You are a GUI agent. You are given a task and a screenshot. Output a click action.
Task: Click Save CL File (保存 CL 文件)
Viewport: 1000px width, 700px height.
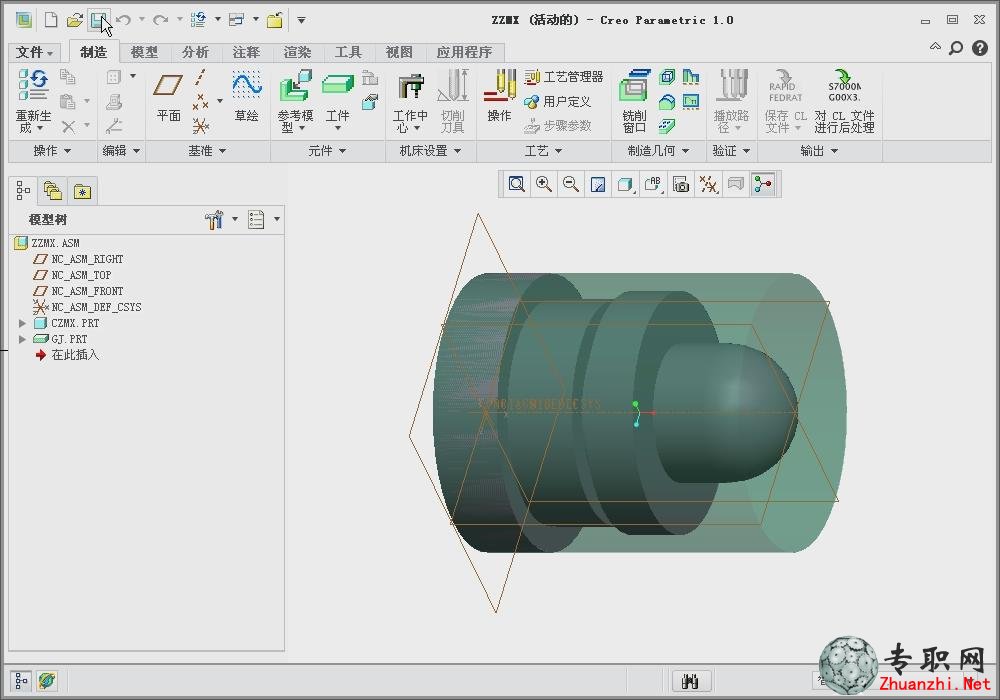(786, 101)
